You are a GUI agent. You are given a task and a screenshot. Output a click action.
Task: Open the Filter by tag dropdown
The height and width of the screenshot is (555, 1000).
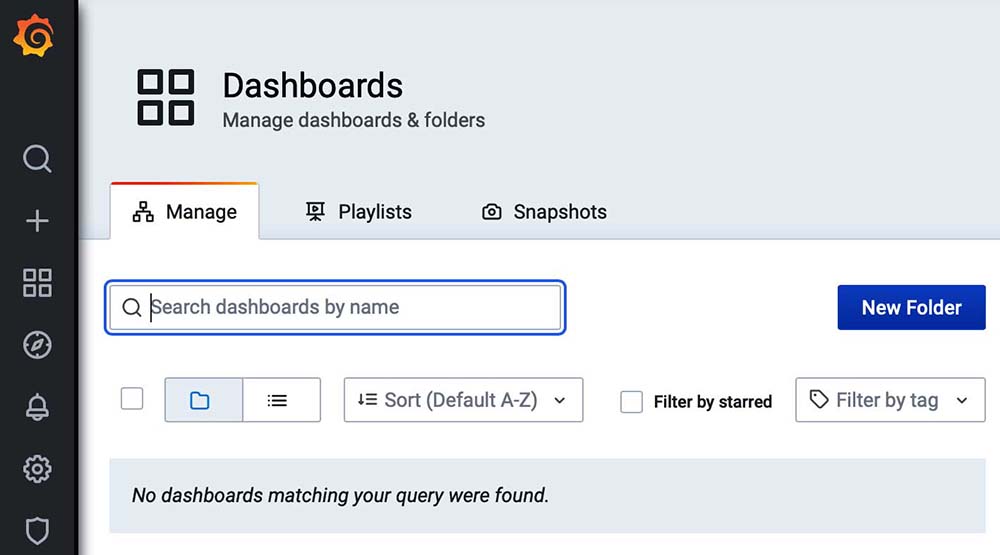[890, 400]
